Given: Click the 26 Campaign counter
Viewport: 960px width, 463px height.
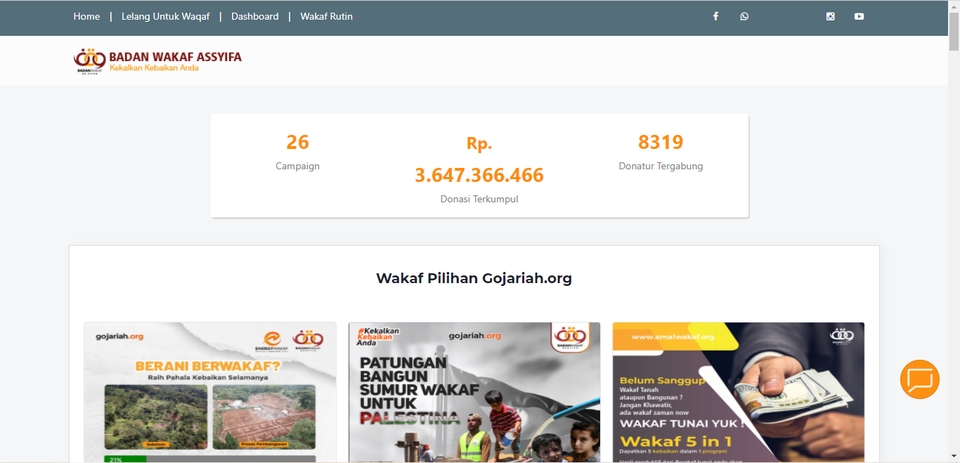Looking at the screenshot, I should pos(298,152).
